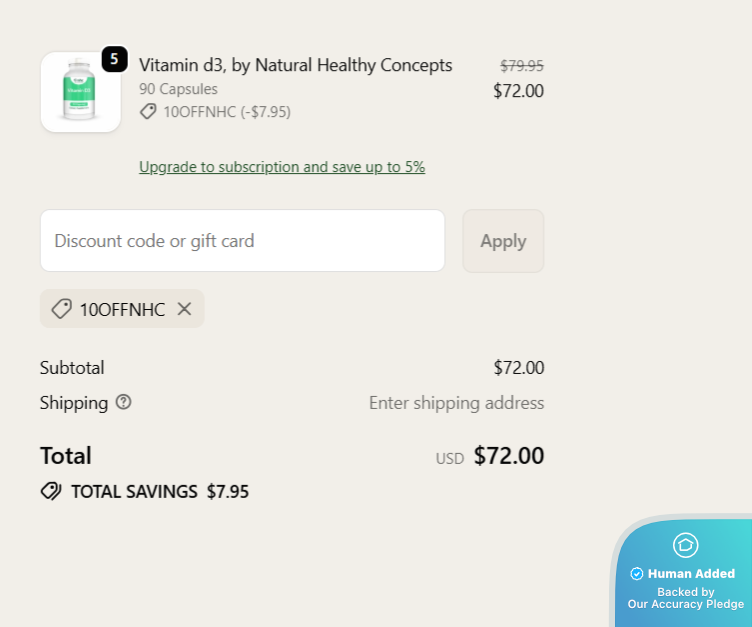This screenshot has height=627, width=752.
Task: Click the Vitamin D3 product thumbnail
Action: pyautogui.click(x=80, y=92)
